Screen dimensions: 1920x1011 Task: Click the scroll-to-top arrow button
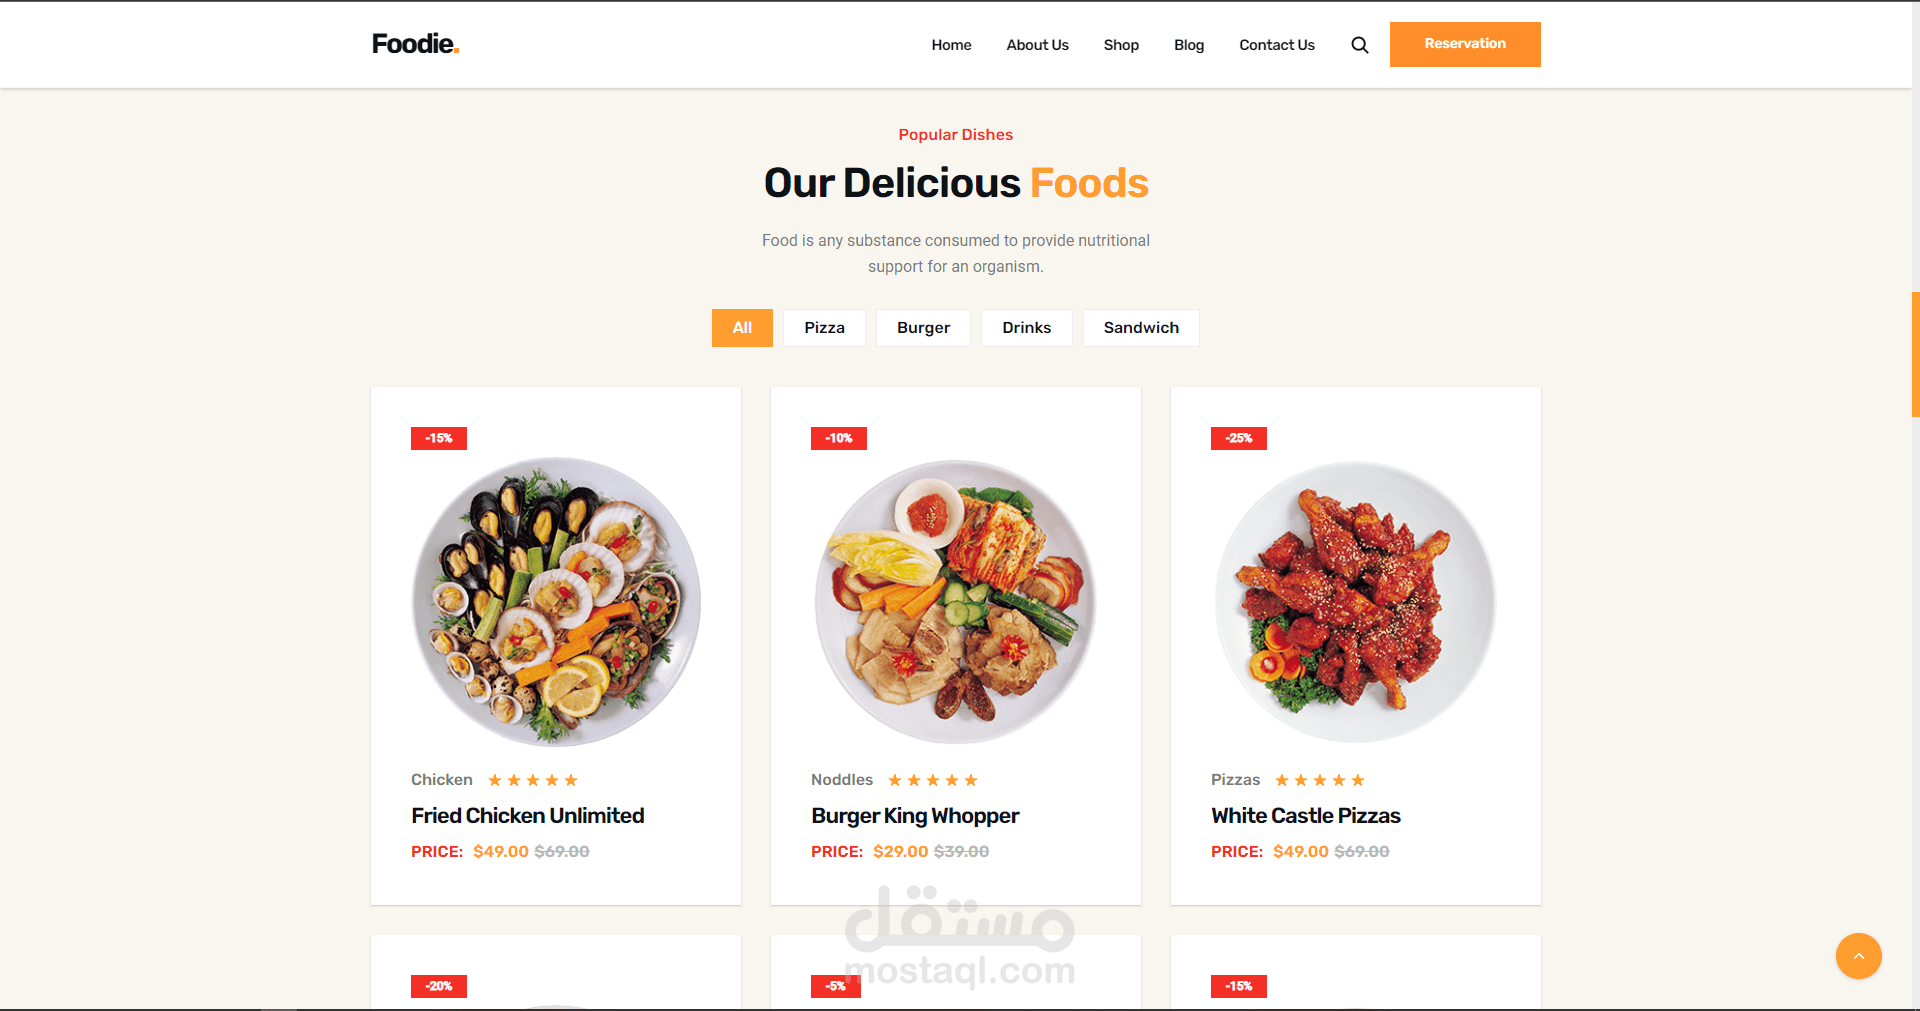click(x=1858, y=956)
